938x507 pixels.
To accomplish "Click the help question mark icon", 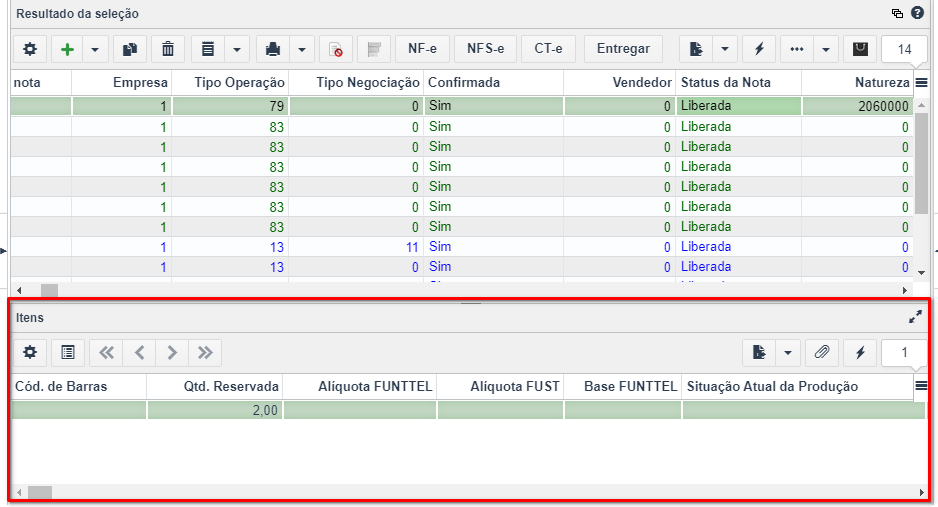I will [x=917, y=13].
